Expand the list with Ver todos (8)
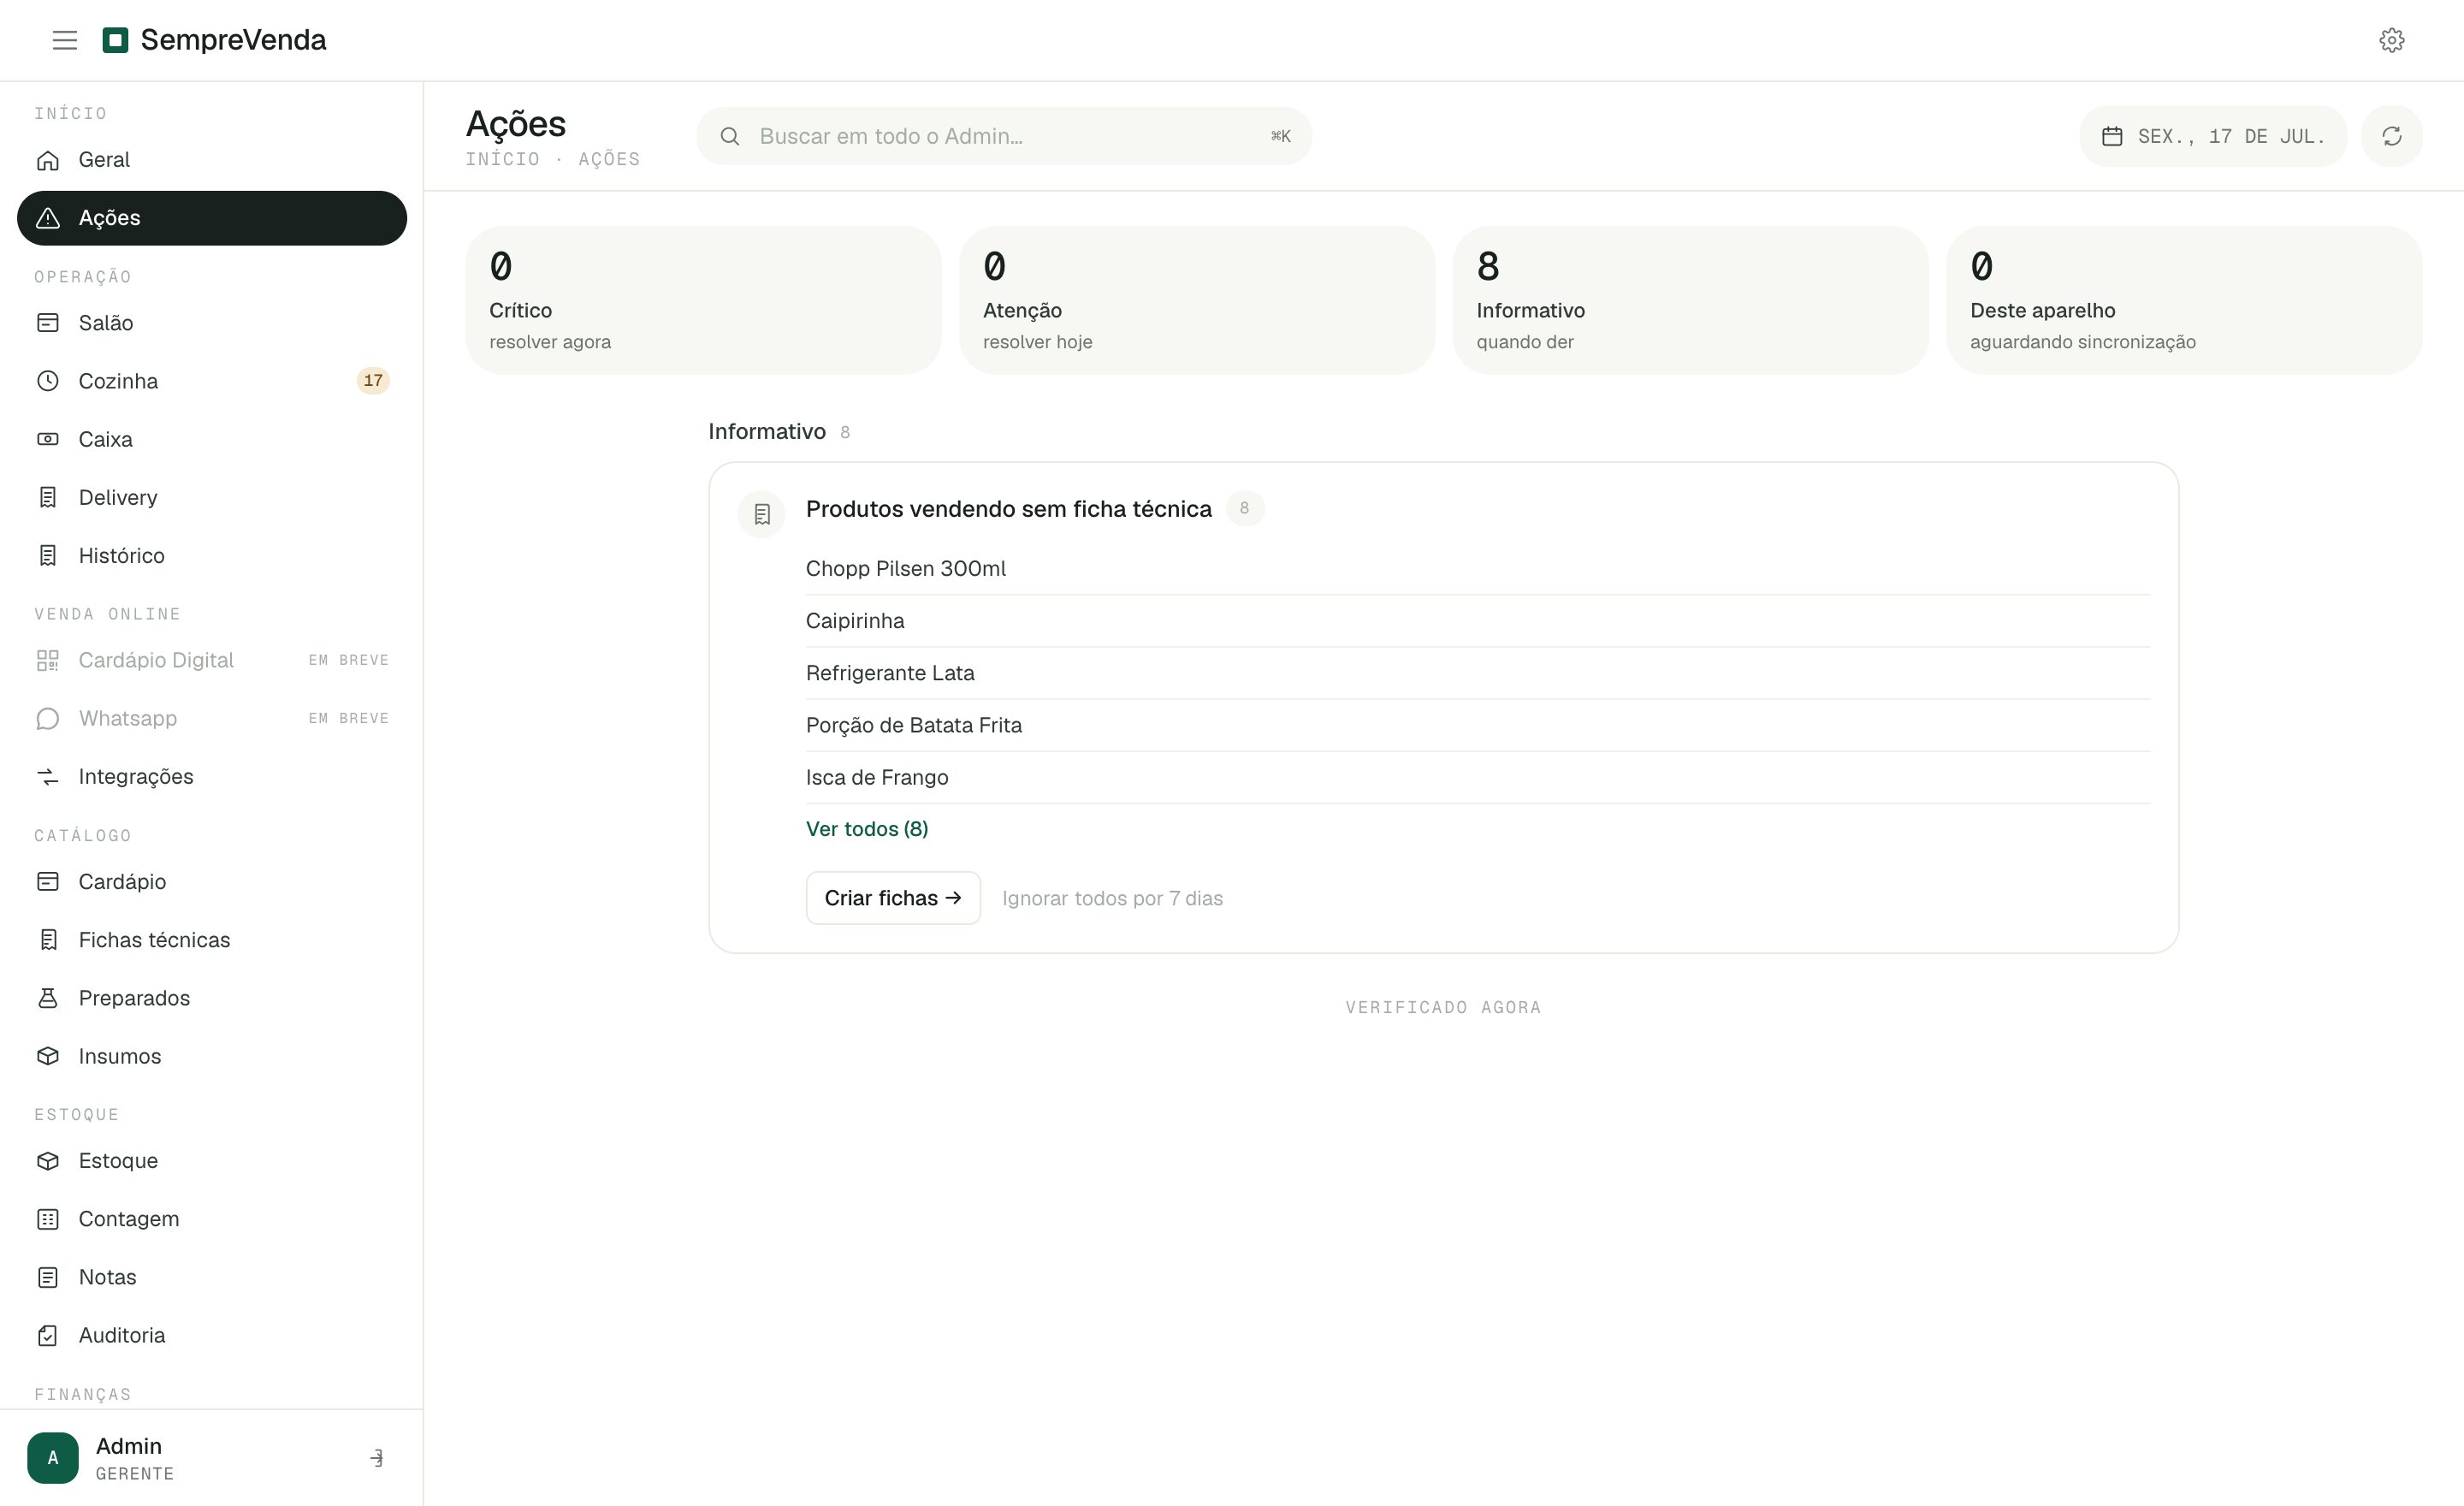Screen dimensions: 2464x1506 pyautogui.click(x=867, y=828)
